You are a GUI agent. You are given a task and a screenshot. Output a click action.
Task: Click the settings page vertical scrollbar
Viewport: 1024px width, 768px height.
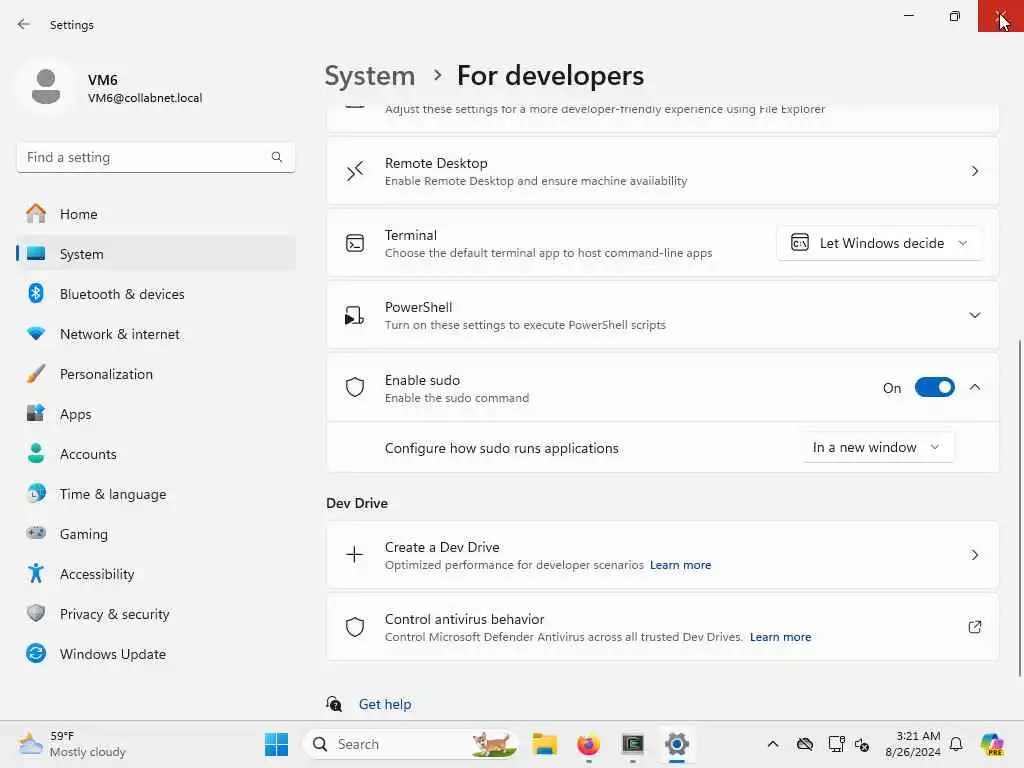pyautogui.click(x=1019, y=508)
